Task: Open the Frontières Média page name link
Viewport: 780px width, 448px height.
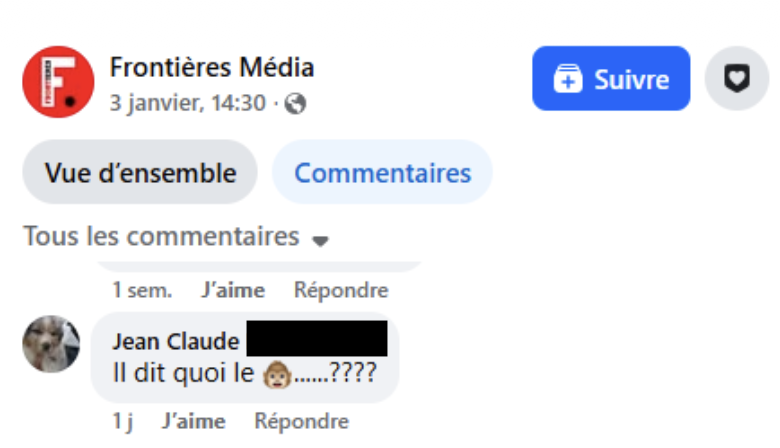Action: click(211, 67)
